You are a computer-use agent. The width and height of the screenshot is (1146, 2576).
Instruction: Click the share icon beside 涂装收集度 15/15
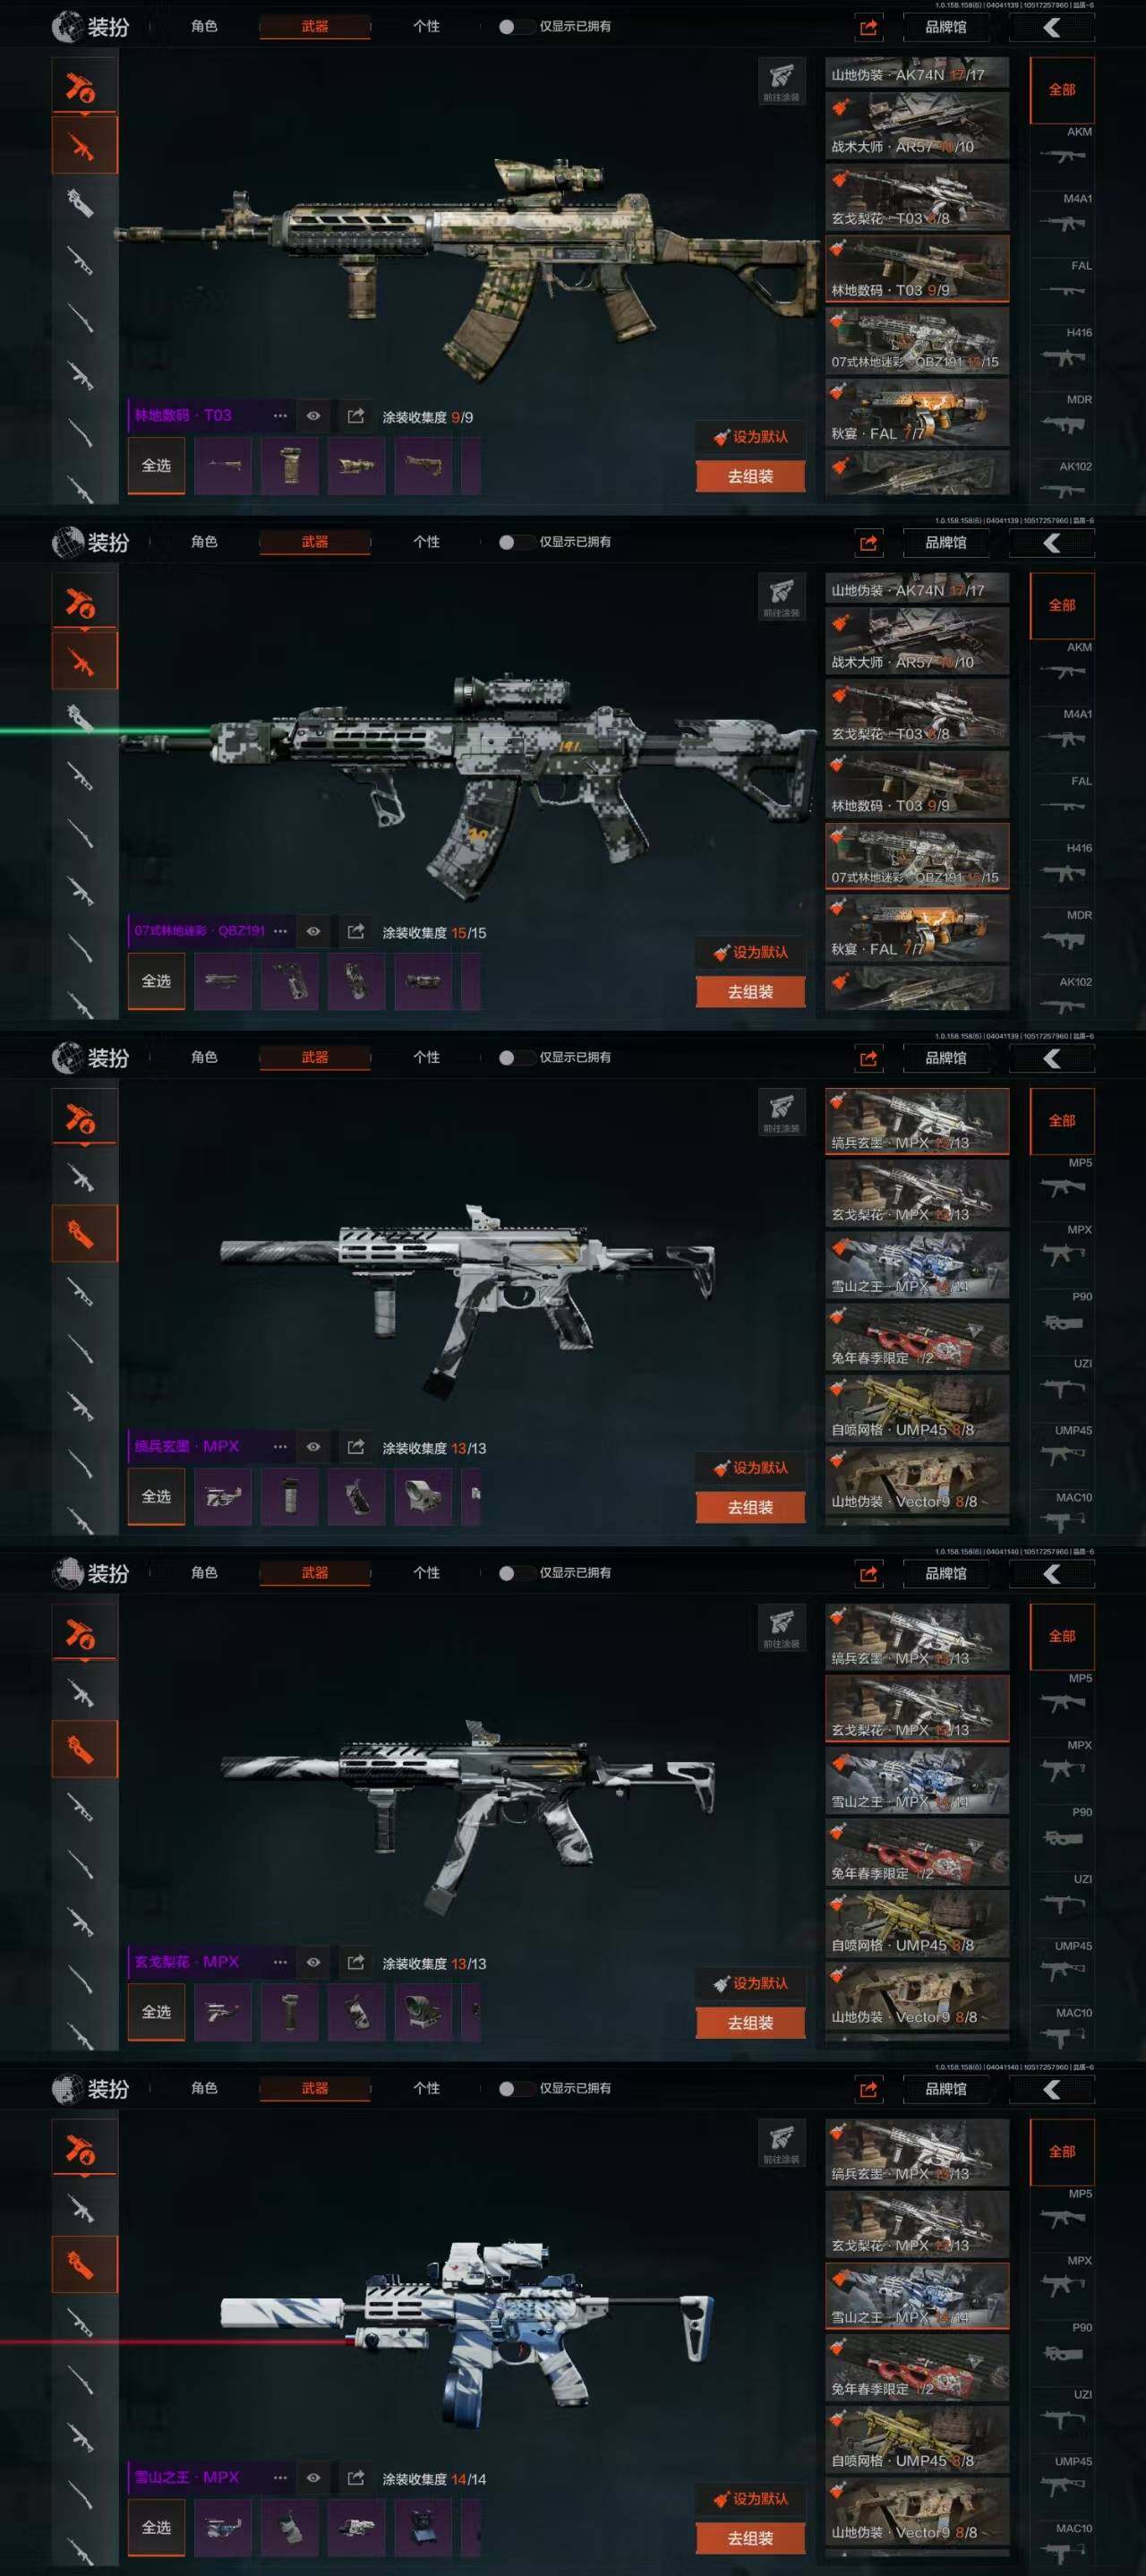[x=355, y=931]
